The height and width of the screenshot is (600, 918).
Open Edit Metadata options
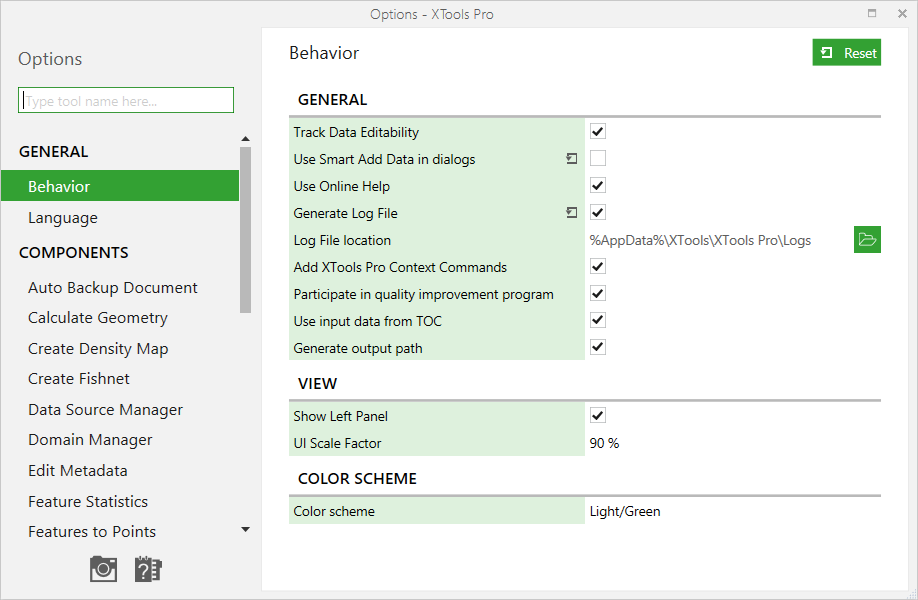77,471
